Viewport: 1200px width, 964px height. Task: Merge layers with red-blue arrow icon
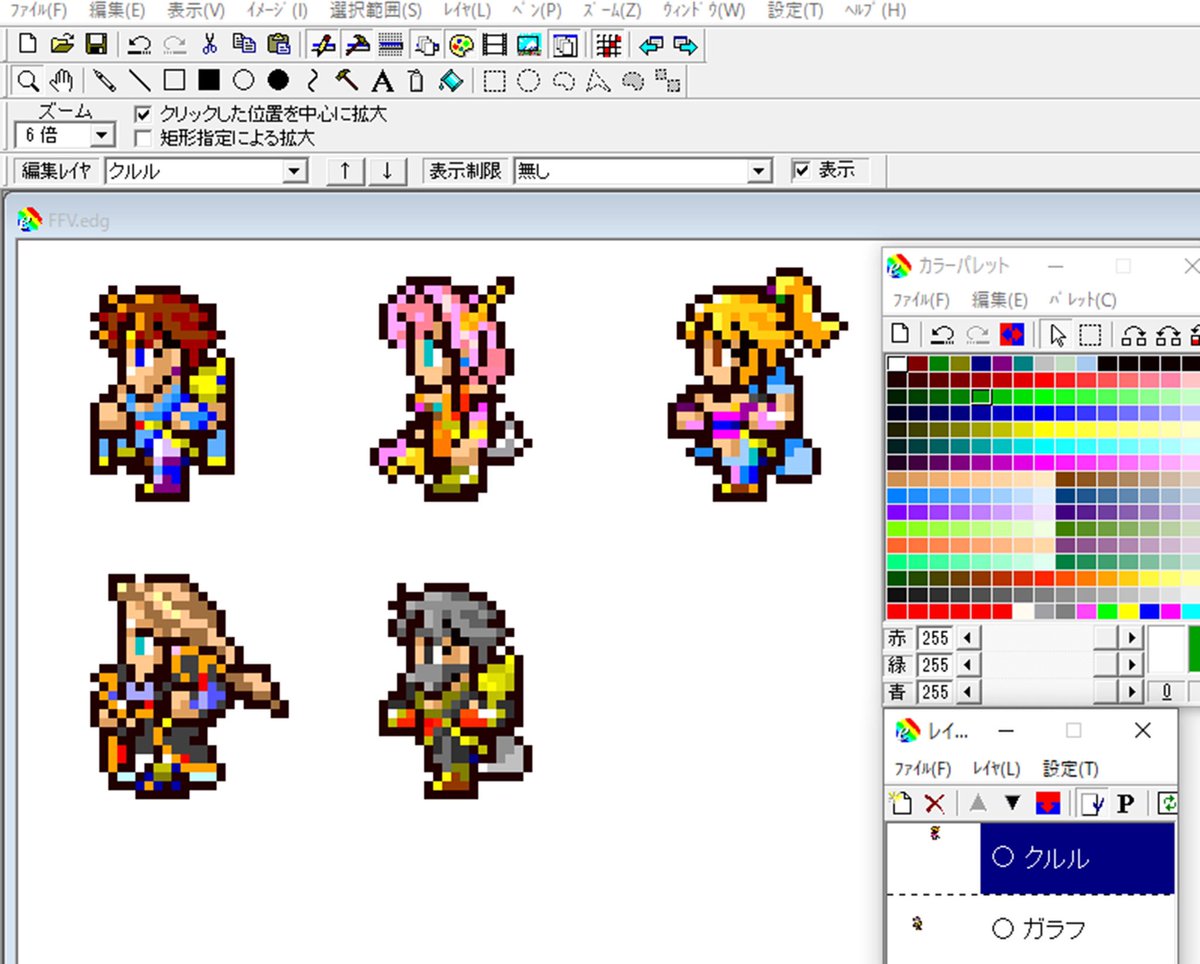coord(1048,802)
